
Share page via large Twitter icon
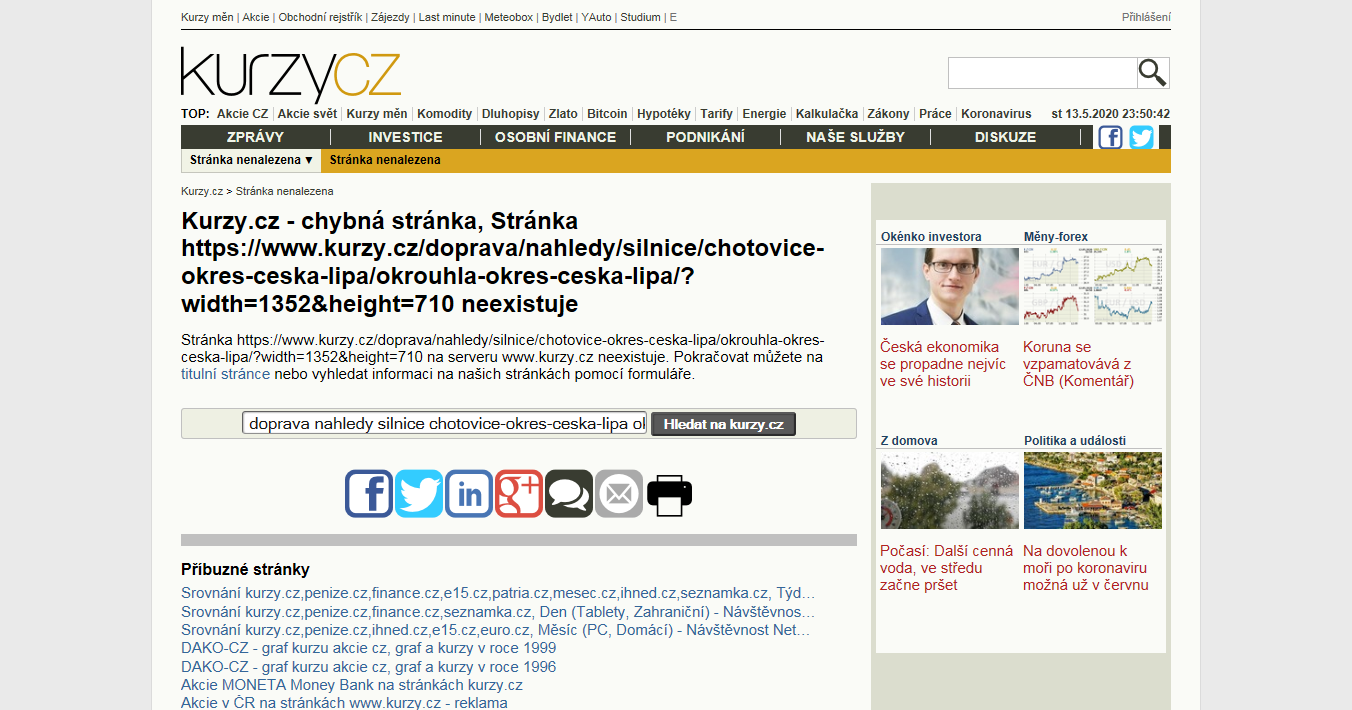coord(419,494)
